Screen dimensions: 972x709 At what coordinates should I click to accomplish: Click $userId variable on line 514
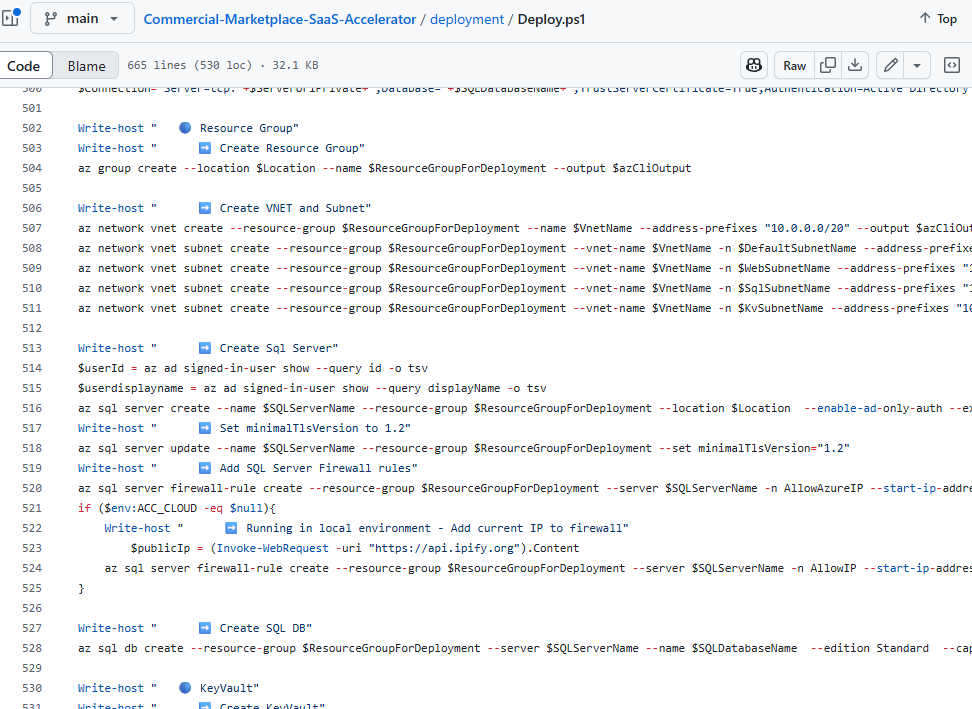pos(101,368)
